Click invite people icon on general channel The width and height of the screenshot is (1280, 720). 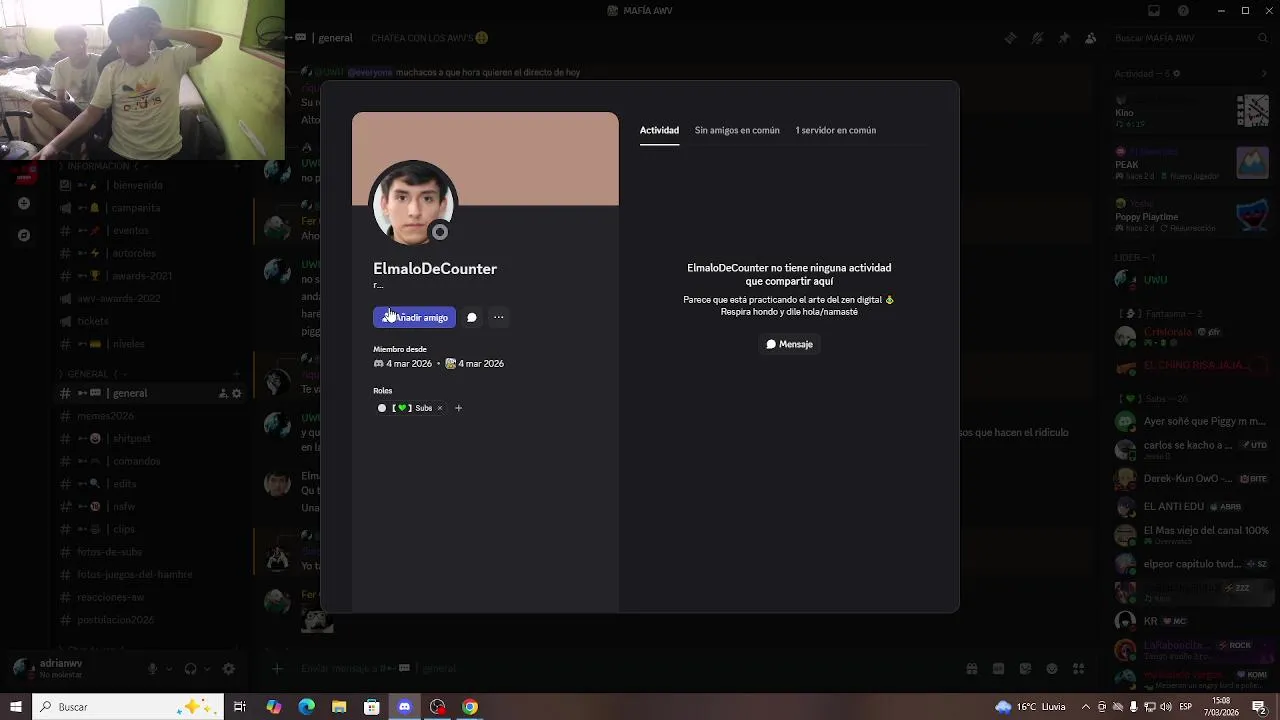pos(223,394)
